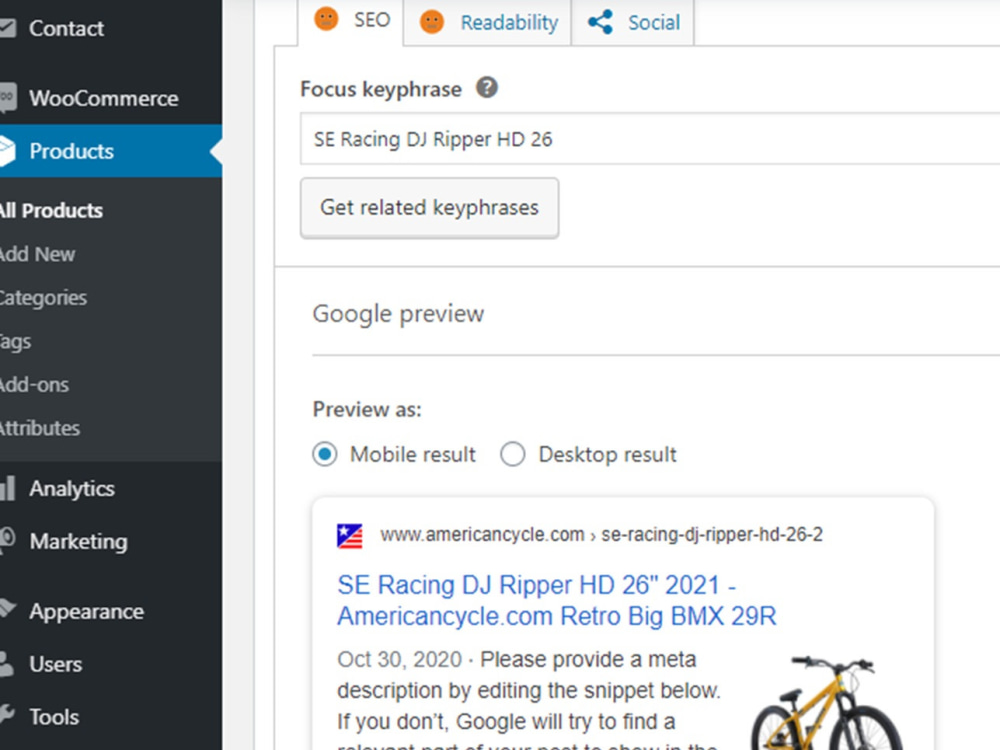1000x750 pixels.
Task: Click the Products box icon
Action: click(x=6, y=151)
